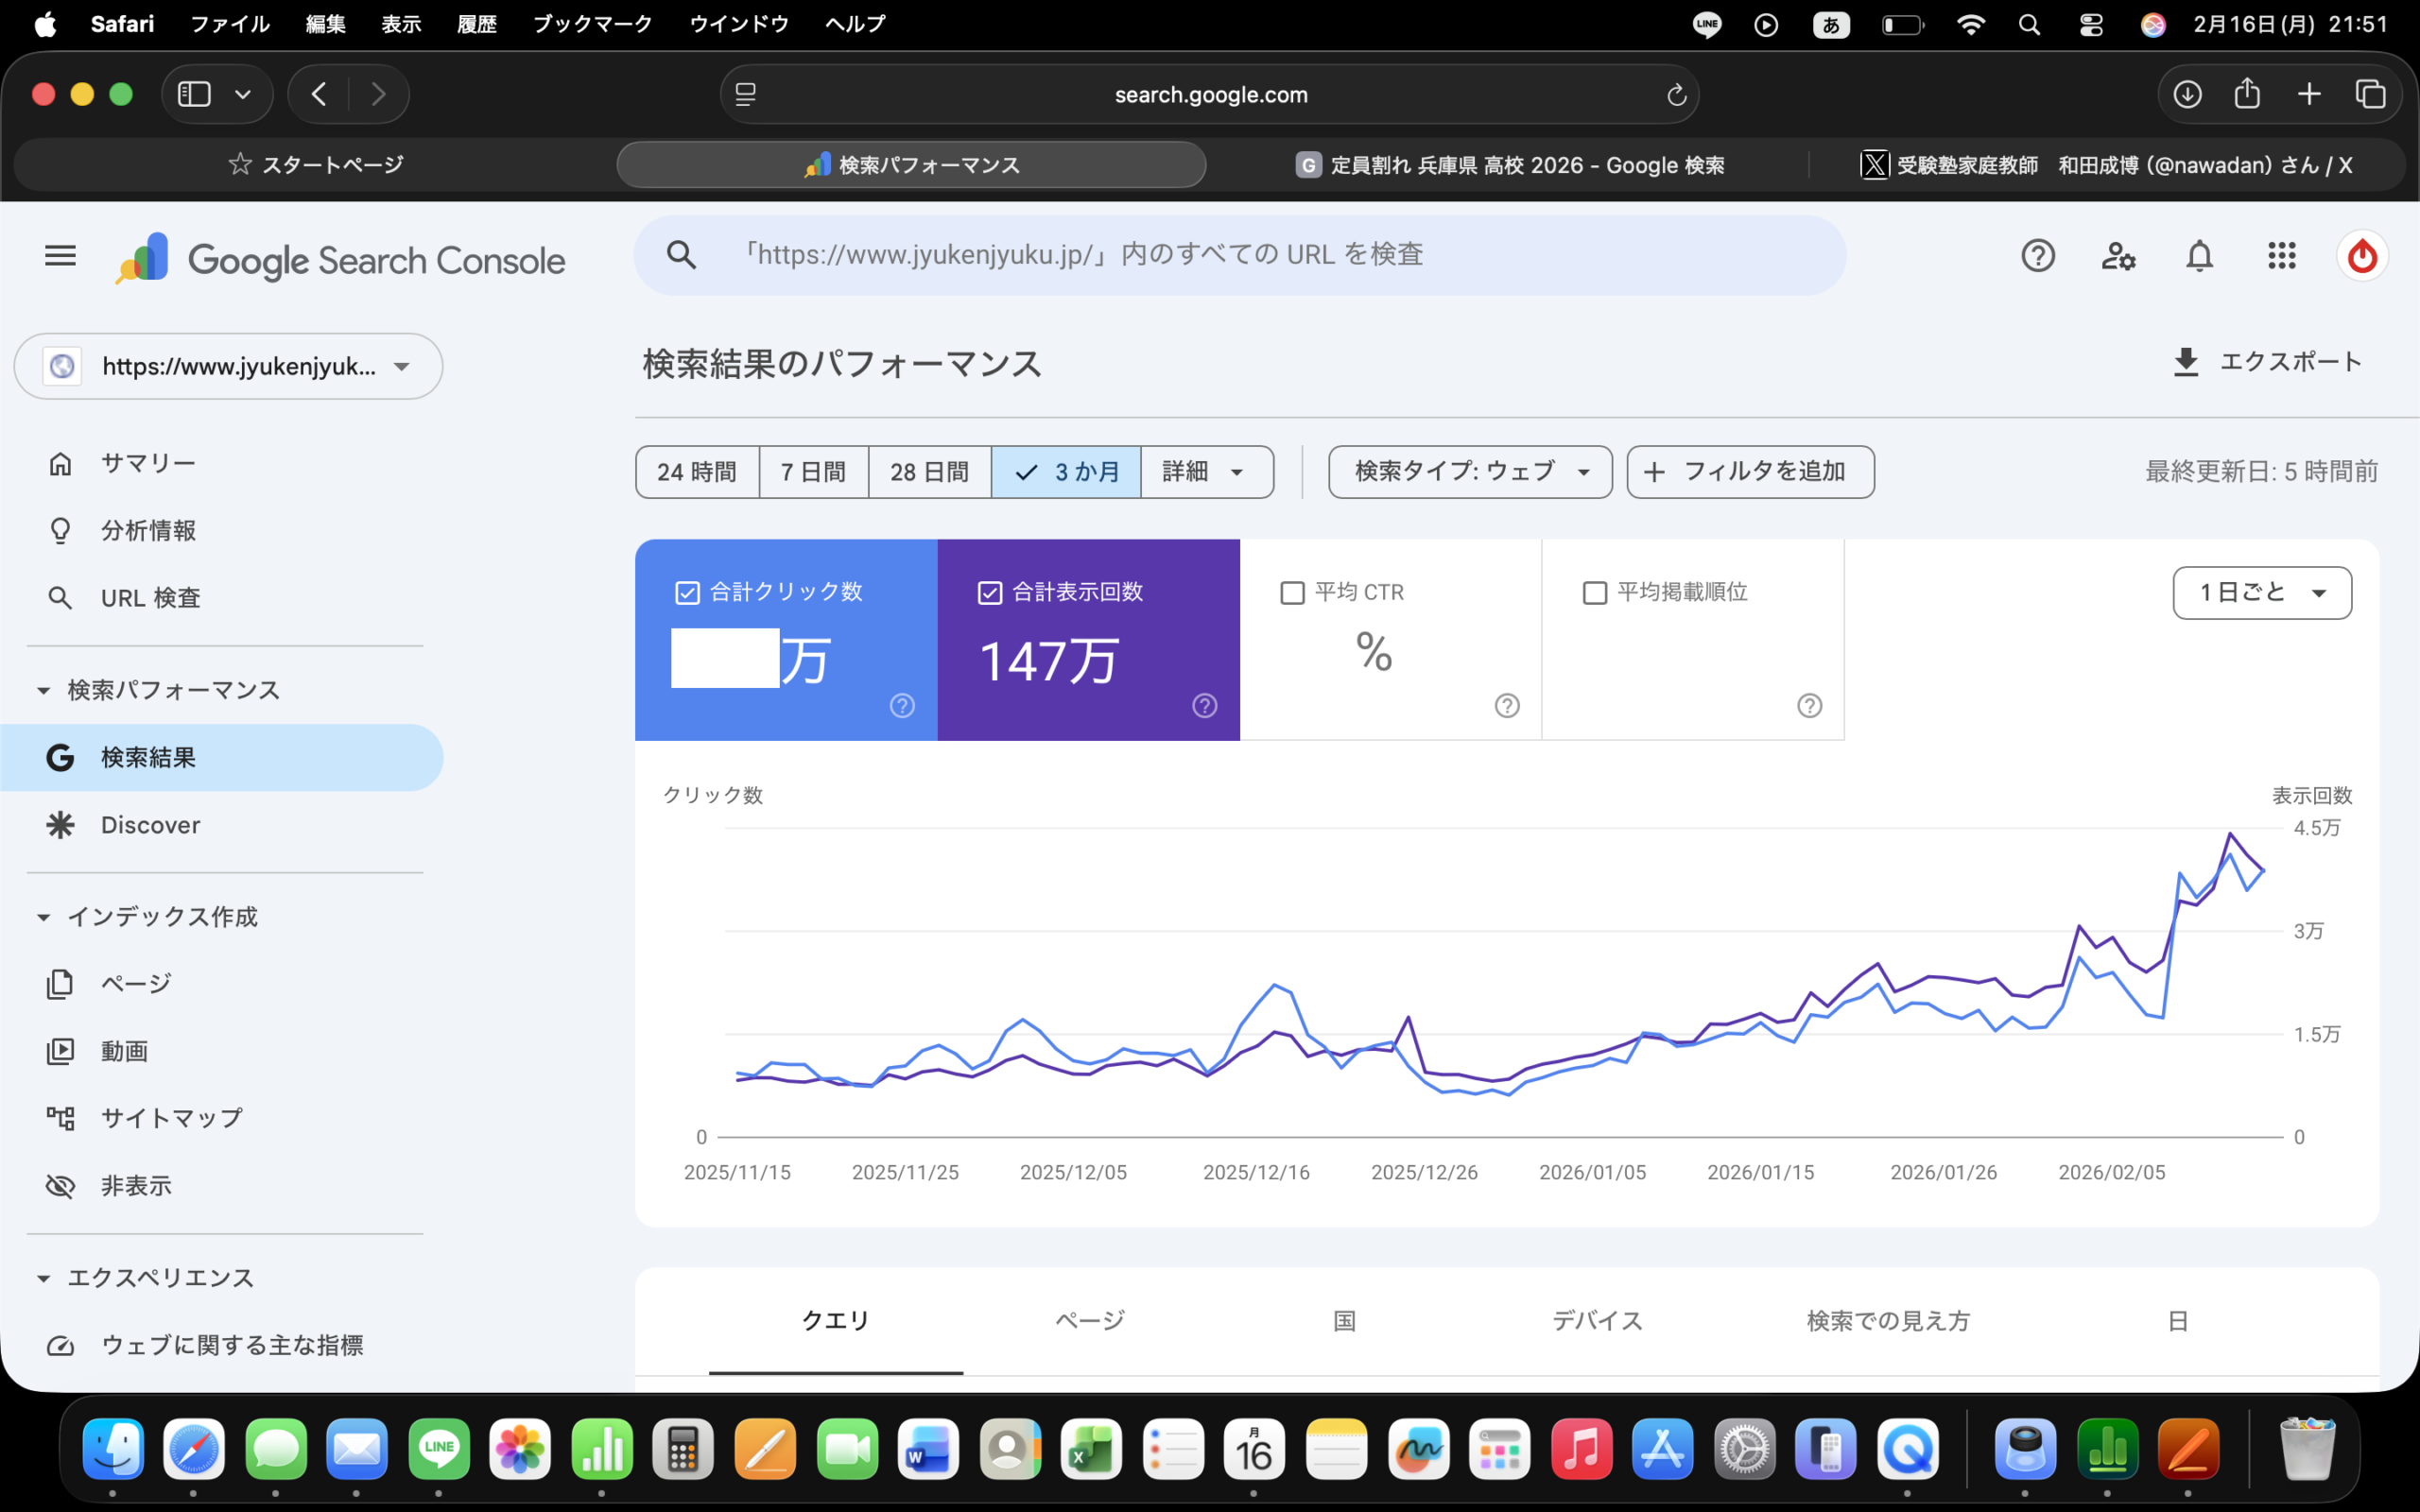
Task: Click the URL inspection search field
Action: 1240,255
